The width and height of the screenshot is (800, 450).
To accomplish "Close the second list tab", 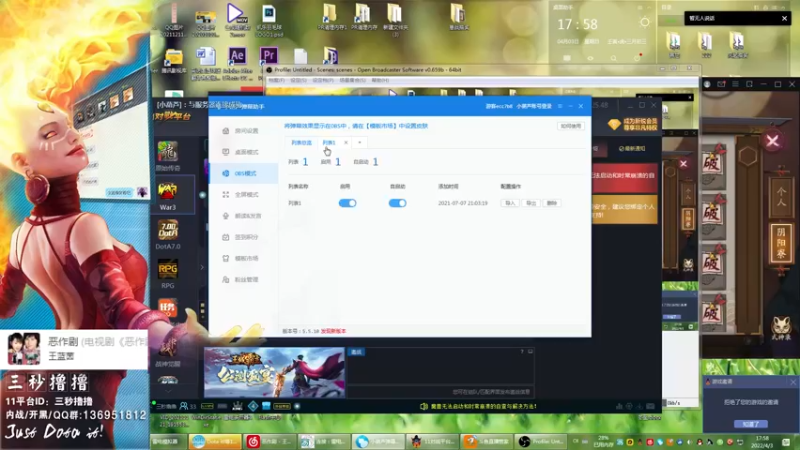I will [x=346, y=143].
